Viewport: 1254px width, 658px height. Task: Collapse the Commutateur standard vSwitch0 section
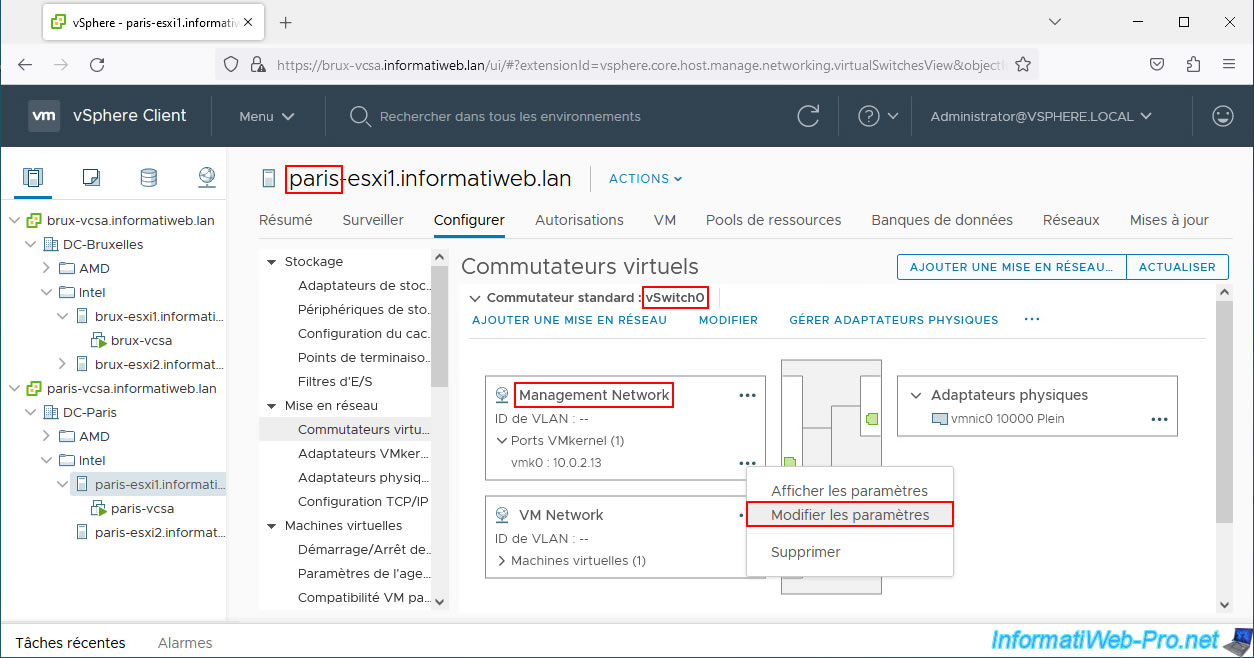(x=474, y=298)
